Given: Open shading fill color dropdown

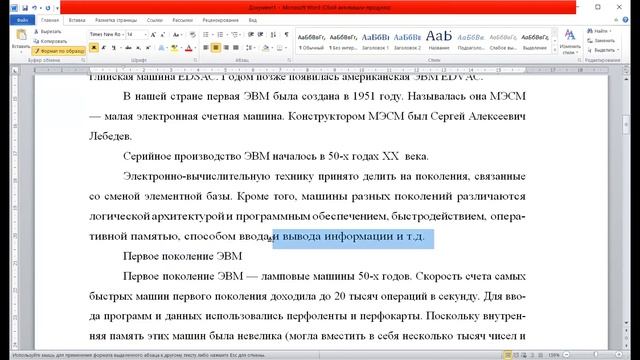Looking at the screenshot, I should [272, 48].
